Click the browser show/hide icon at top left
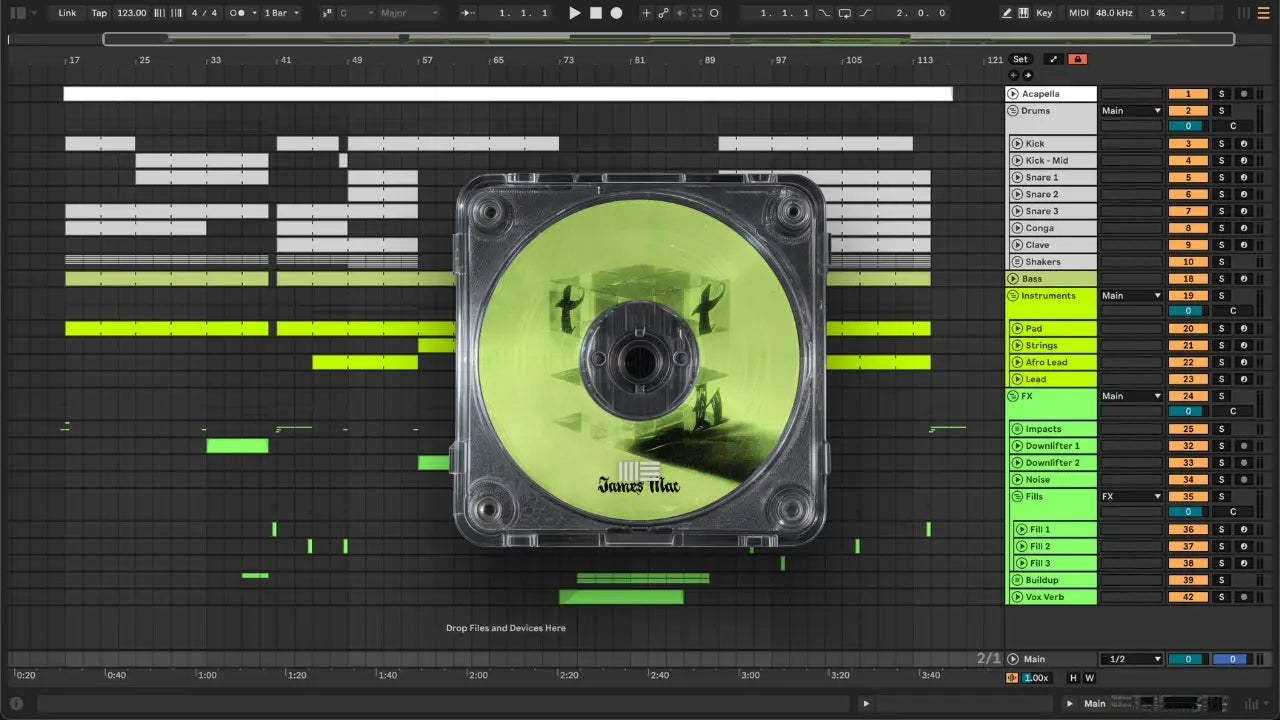Viewport: 1280px width, 720px height. pyautogui.click(x=17, y=13)
